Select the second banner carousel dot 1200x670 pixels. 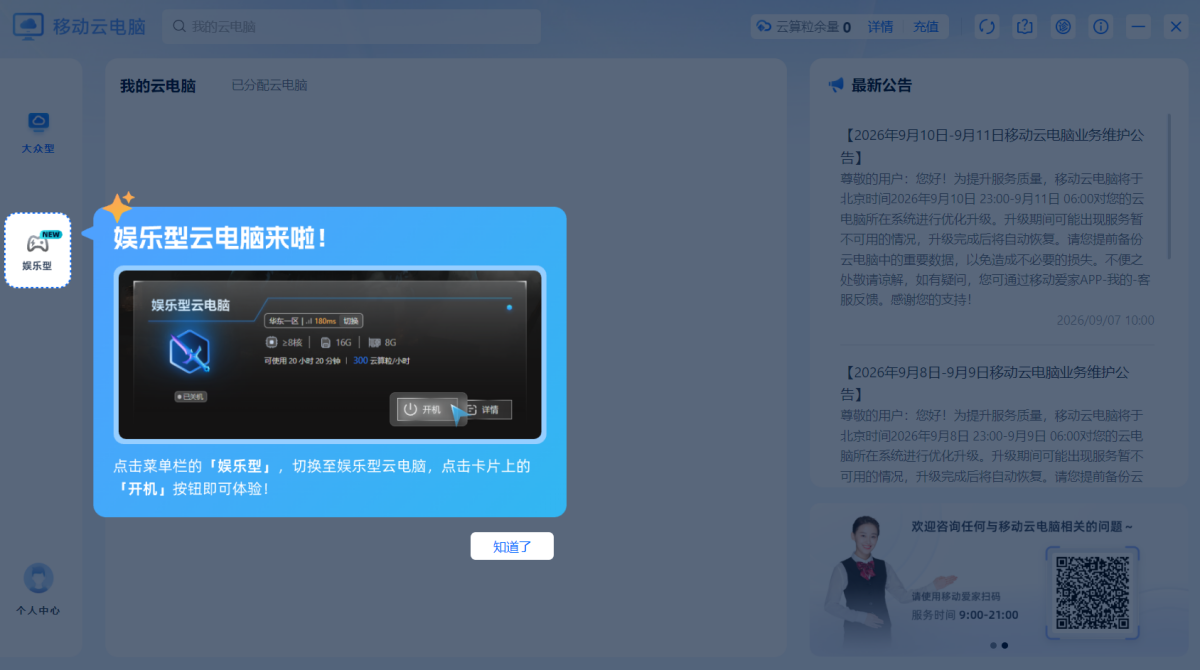pos(1005,646)
